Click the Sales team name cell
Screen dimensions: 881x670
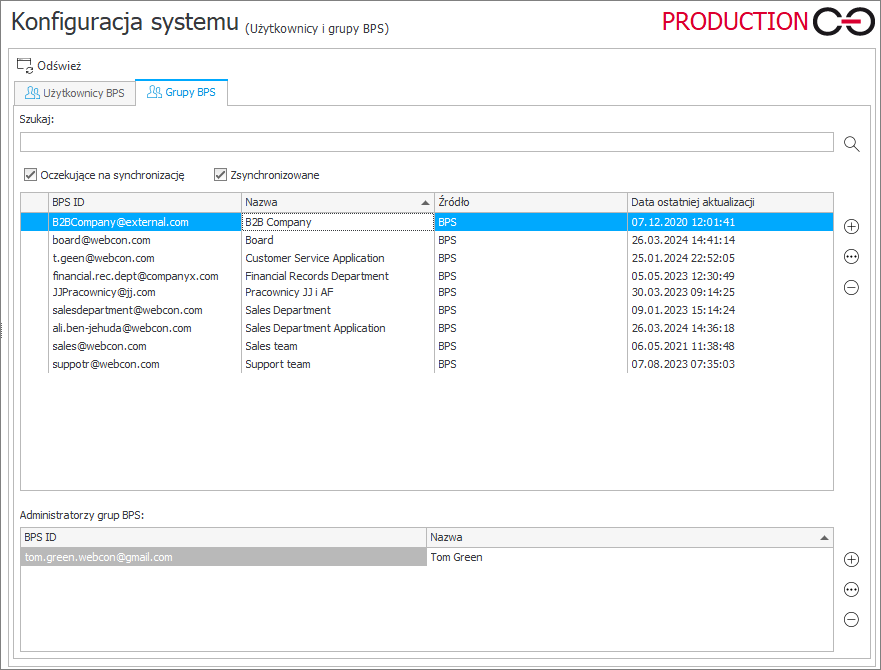pyautogui.click(x=338, y=346)
